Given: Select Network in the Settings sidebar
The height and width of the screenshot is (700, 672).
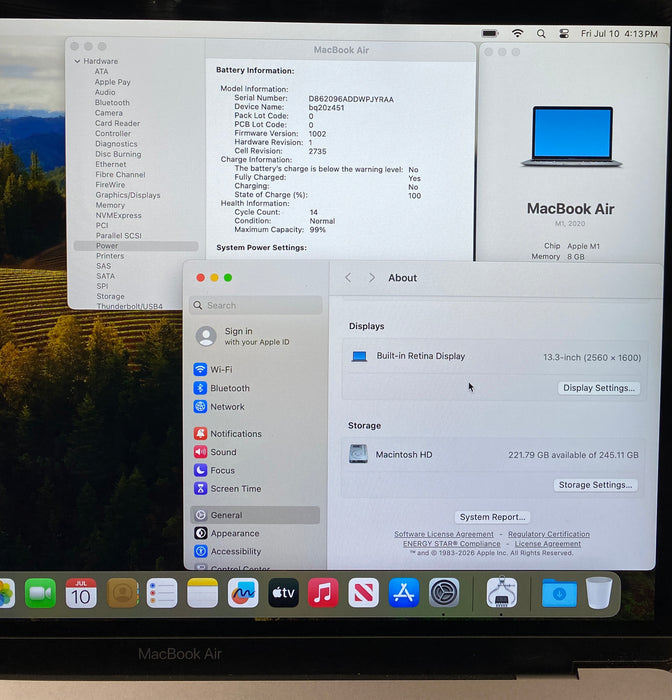Looking at the screenshot, I should click(255, 407).
